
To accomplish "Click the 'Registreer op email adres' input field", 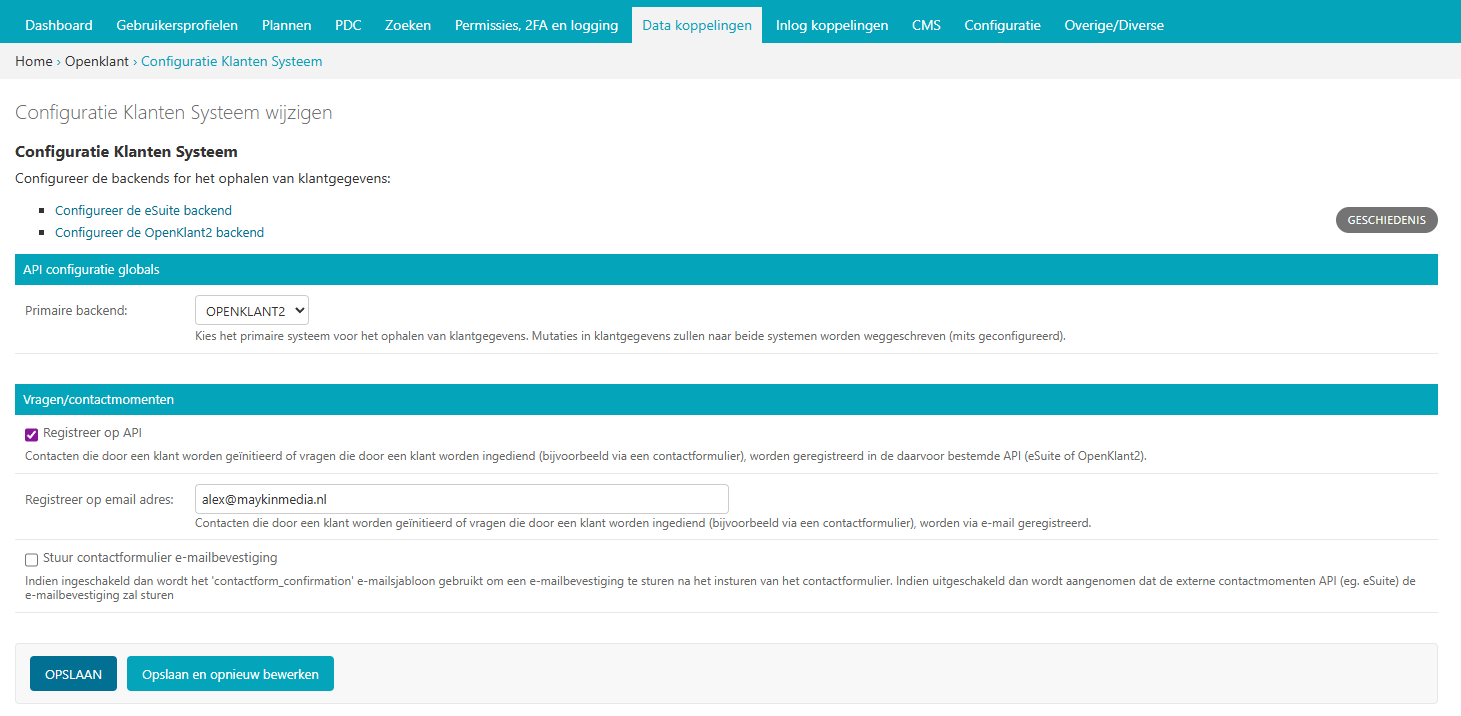I will (461, 498).
